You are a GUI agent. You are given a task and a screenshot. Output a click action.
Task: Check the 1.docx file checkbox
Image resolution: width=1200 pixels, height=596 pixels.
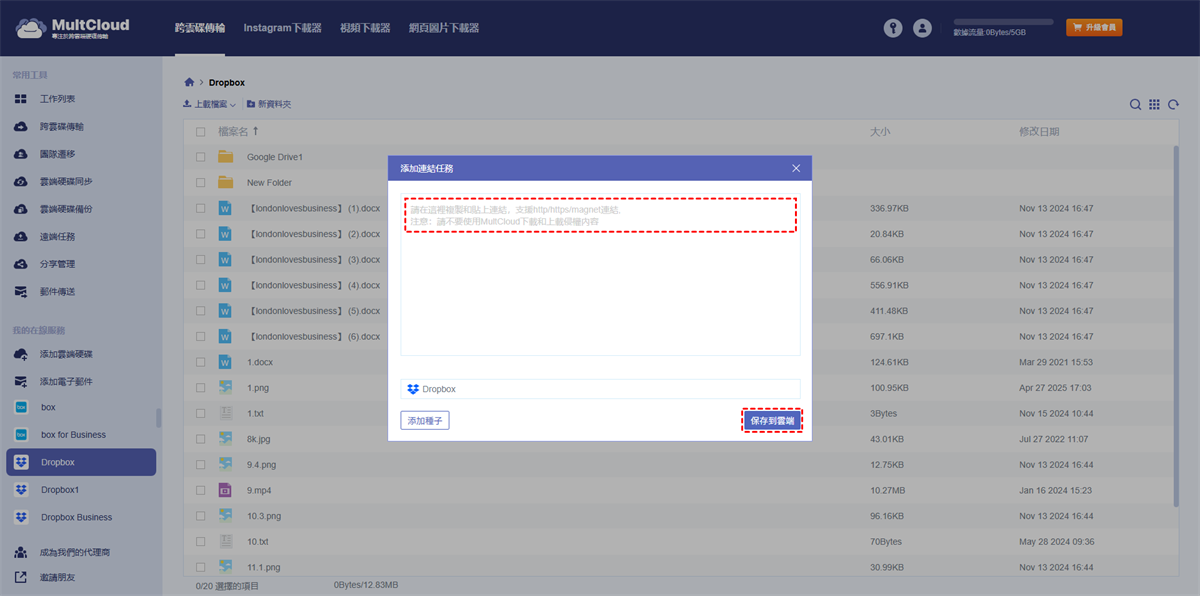coord(201,362)
